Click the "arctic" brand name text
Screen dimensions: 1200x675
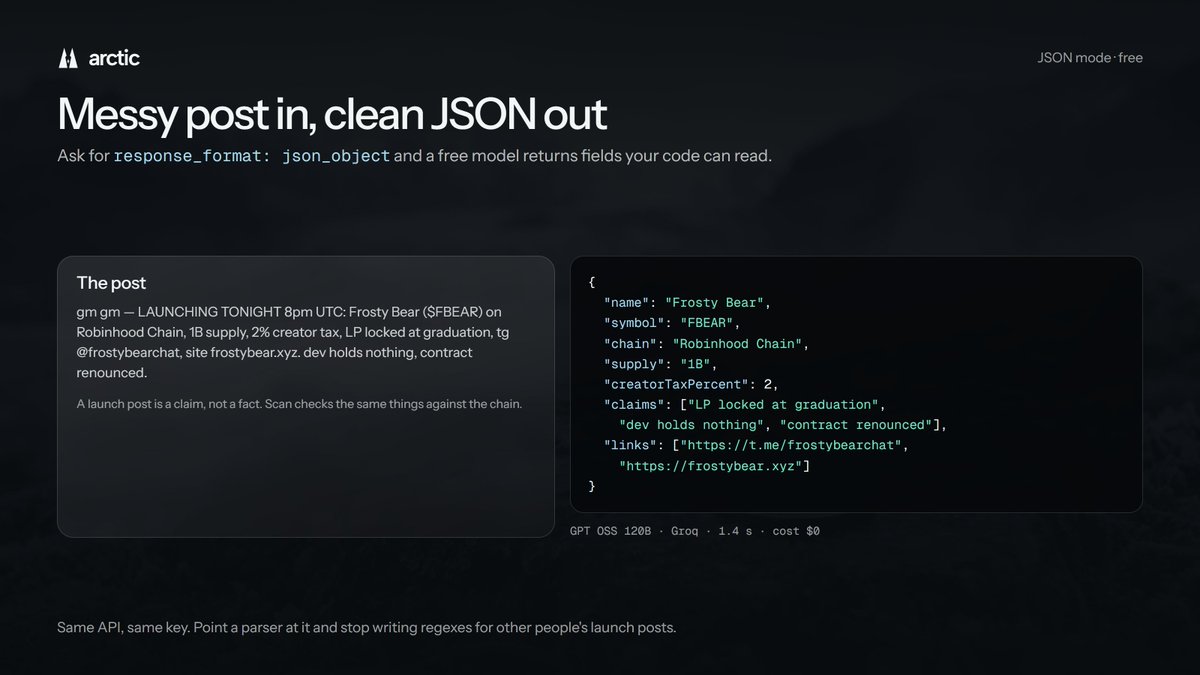point(113,58)
